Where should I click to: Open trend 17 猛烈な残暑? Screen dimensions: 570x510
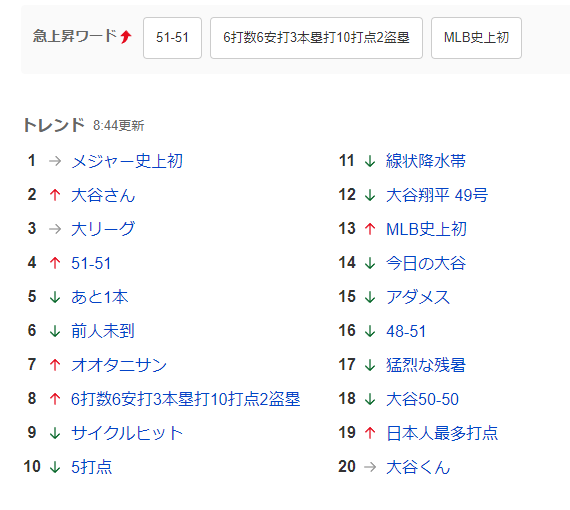426,365
